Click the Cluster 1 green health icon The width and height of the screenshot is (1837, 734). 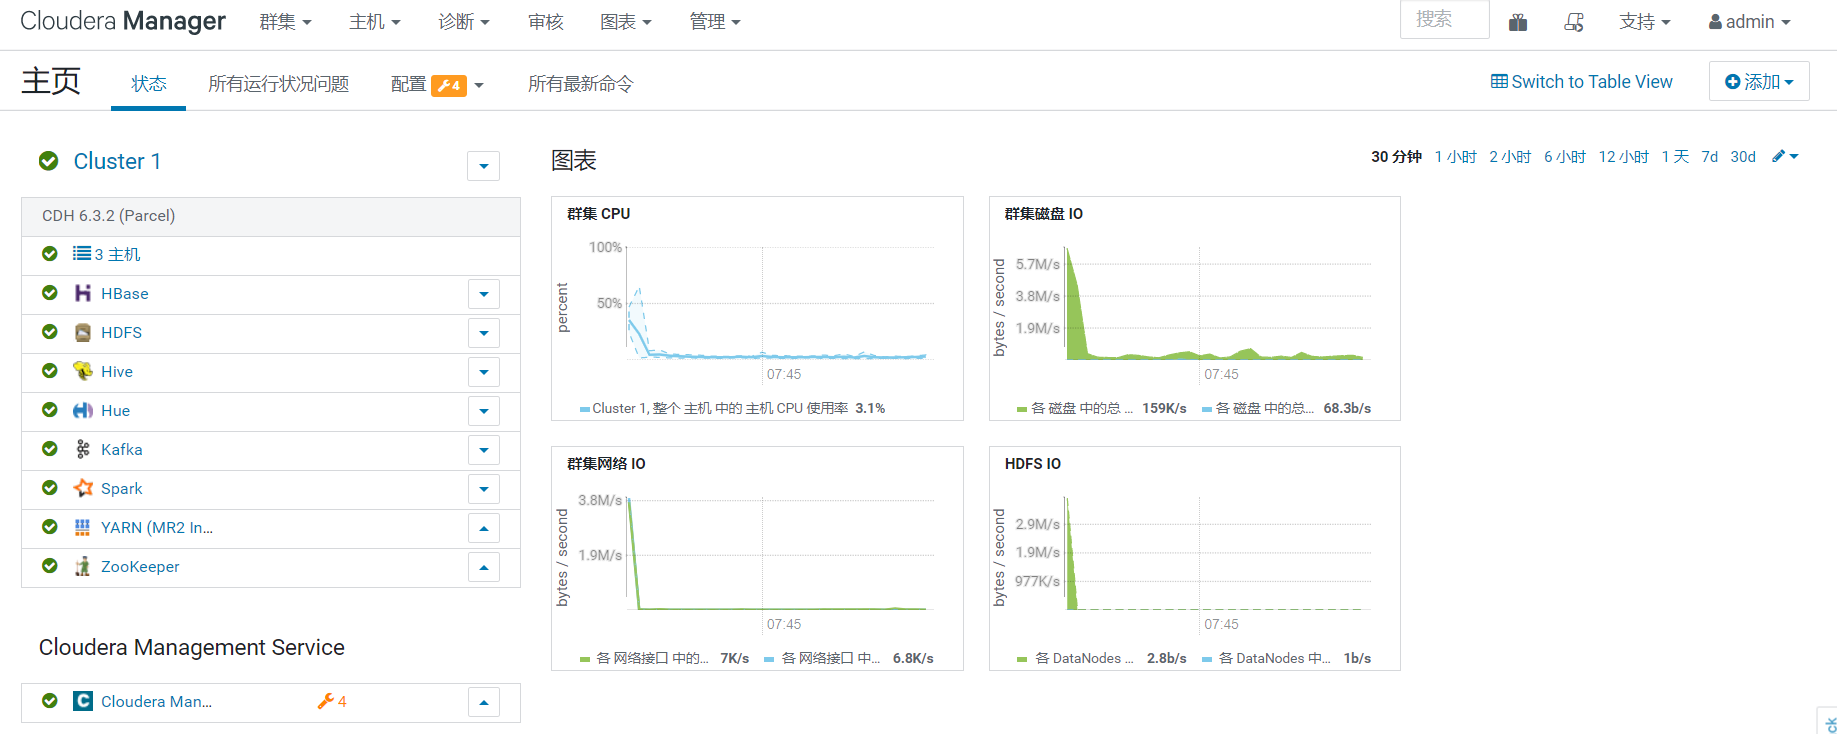click(48, 161)
